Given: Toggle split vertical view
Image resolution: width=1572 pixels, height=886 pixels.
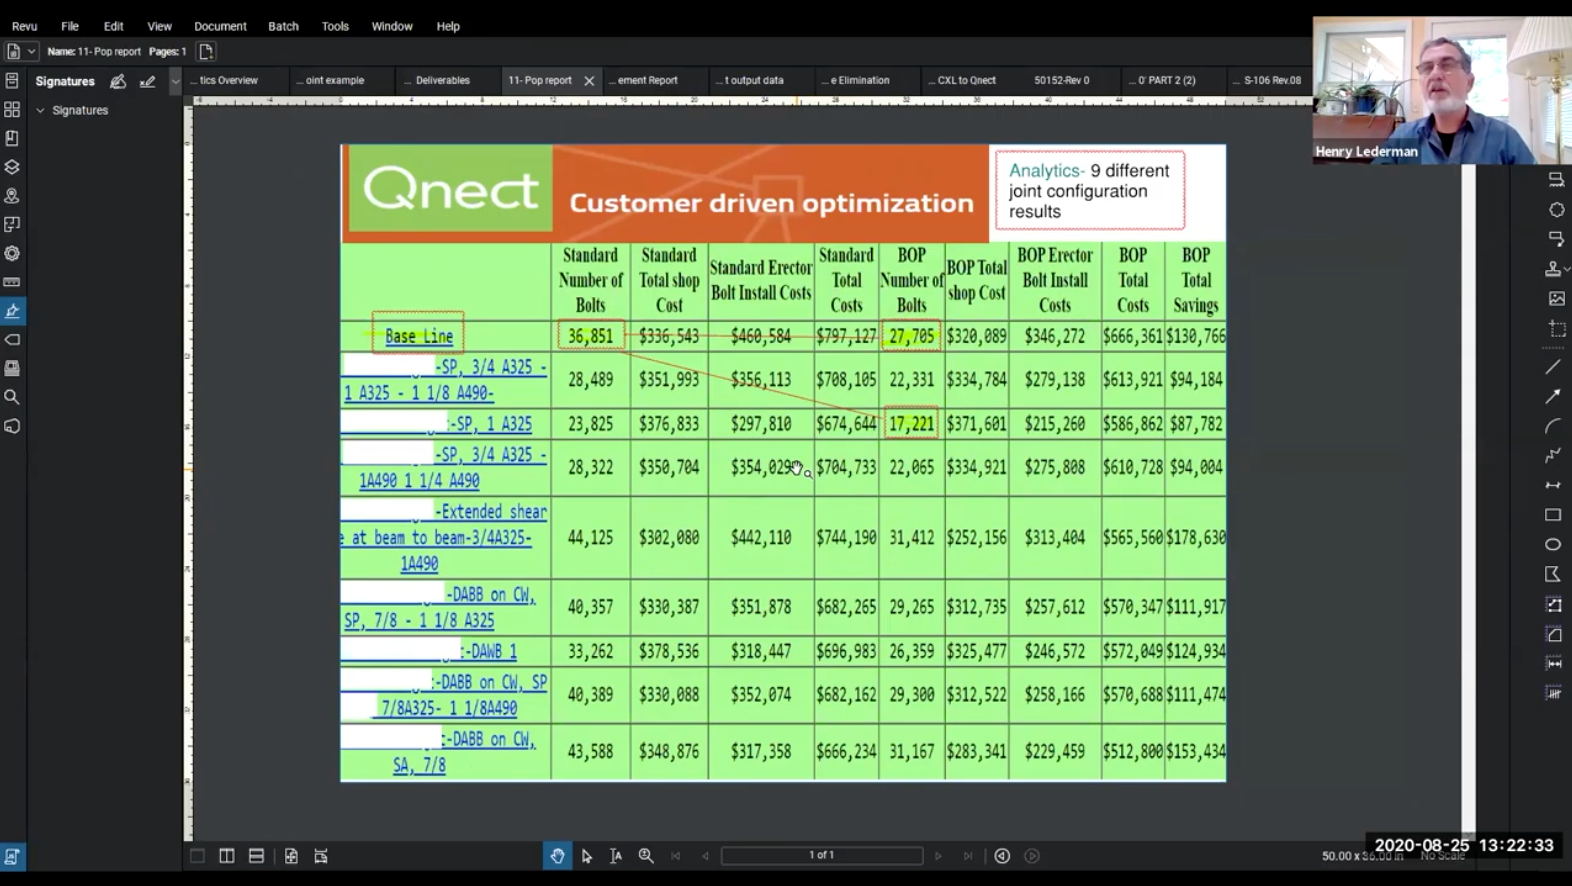Looking at the screenshot, I should [227, 856].
